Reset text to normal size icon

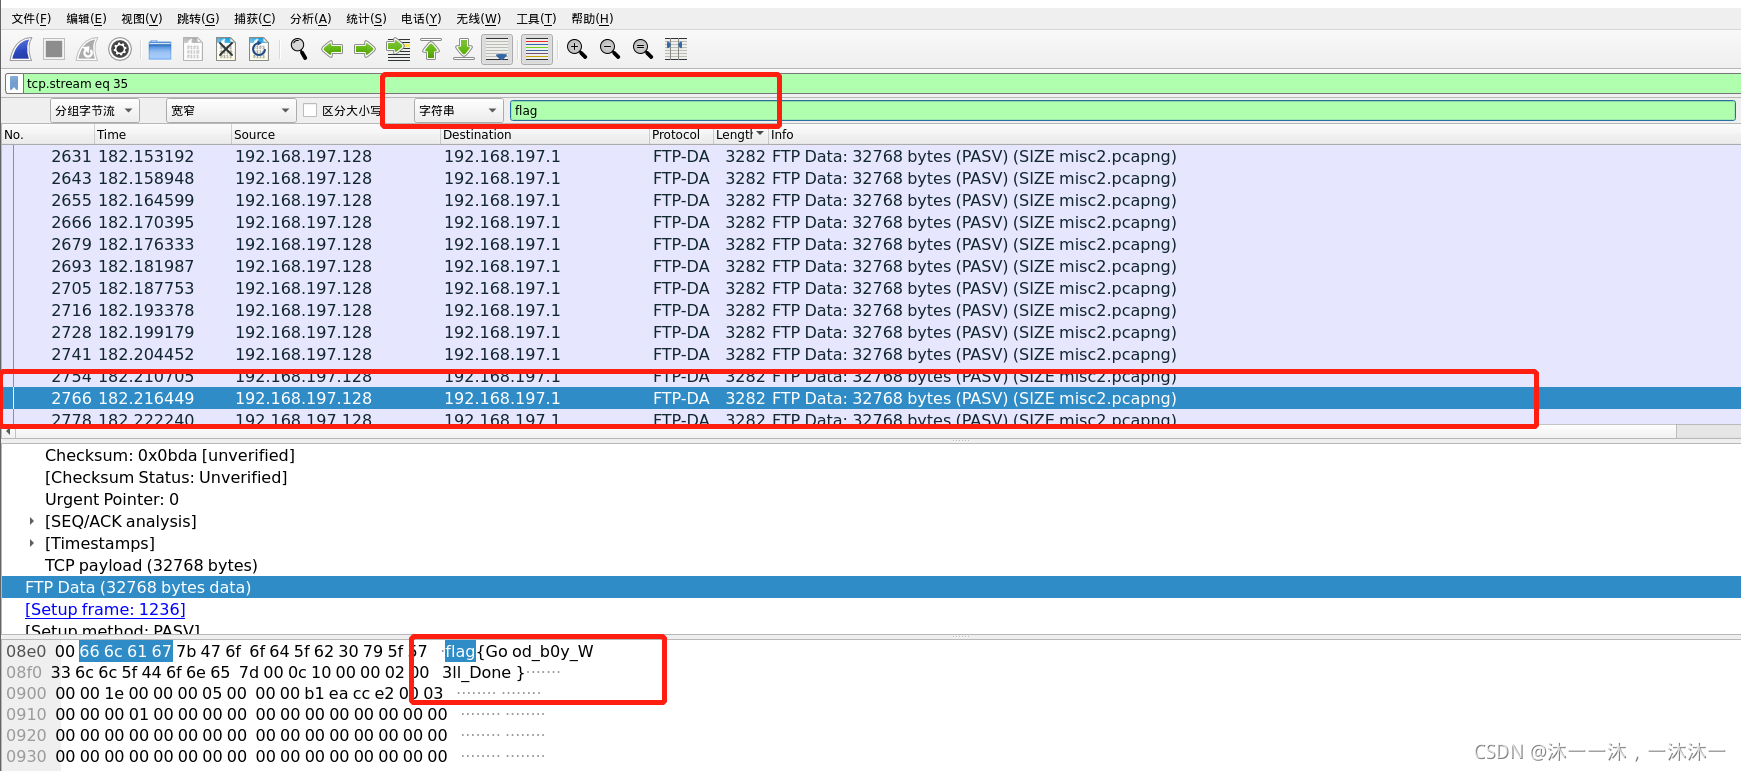[x=643, y=49]
